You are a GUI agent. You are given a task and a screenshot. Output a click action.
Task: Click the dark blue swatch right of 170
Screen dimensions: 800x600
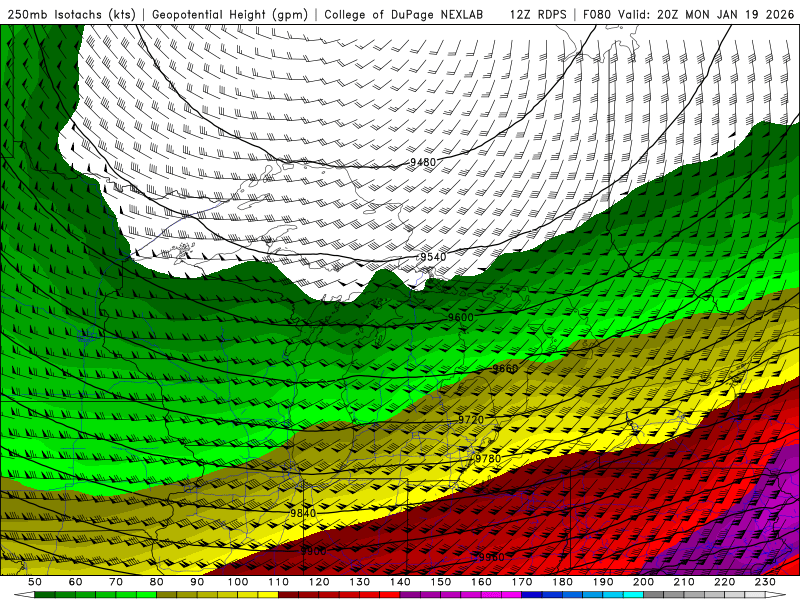tap(532, 595)
